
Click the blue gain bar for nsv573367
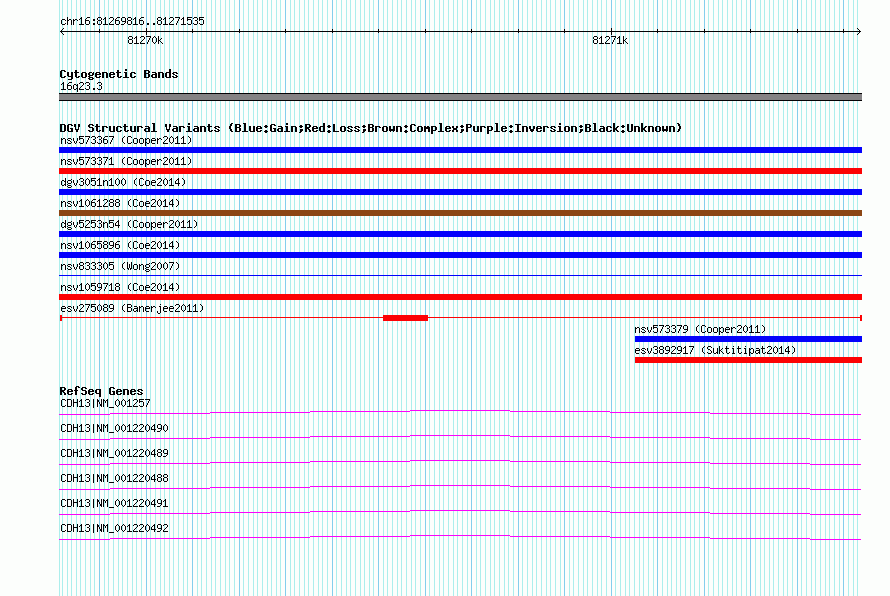click(460, 150)
